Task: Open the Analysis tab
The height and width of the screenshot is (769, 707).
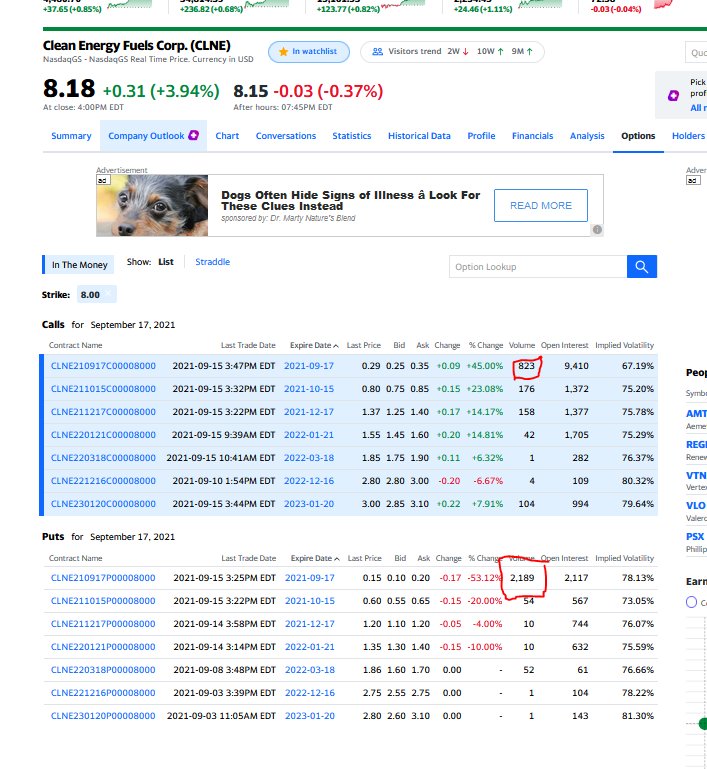Action: [587, 136]
